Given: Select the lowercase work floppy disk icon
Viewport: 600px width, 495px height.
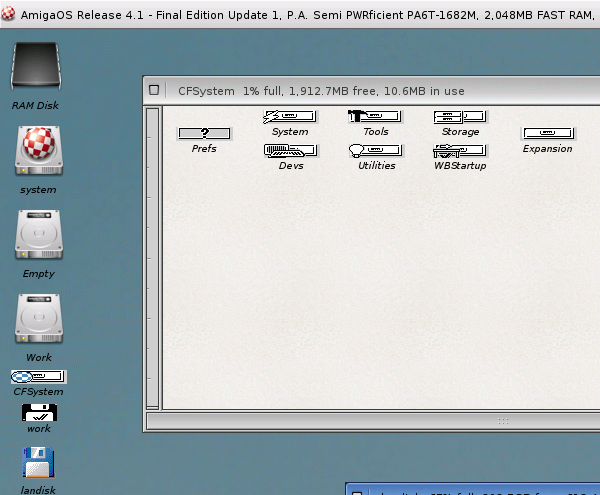Looking at the screenshot, I should (x=39, y=412).
